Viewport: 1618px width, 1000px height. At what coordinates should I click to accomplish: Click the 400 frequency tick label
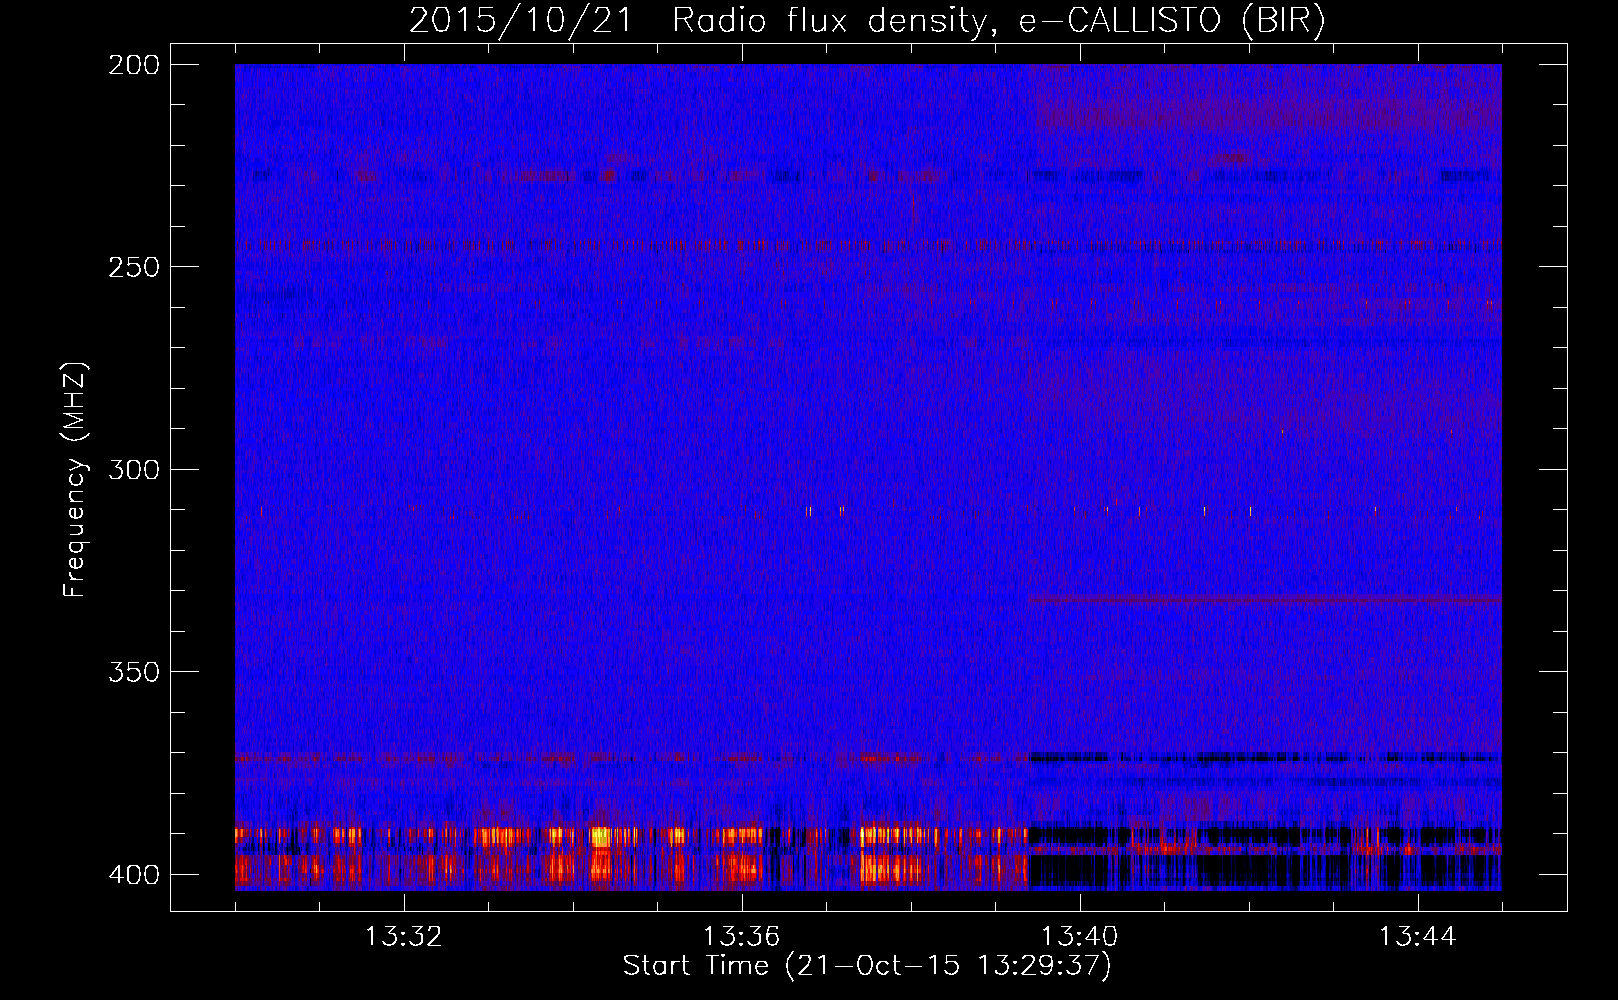pos(134,874)
